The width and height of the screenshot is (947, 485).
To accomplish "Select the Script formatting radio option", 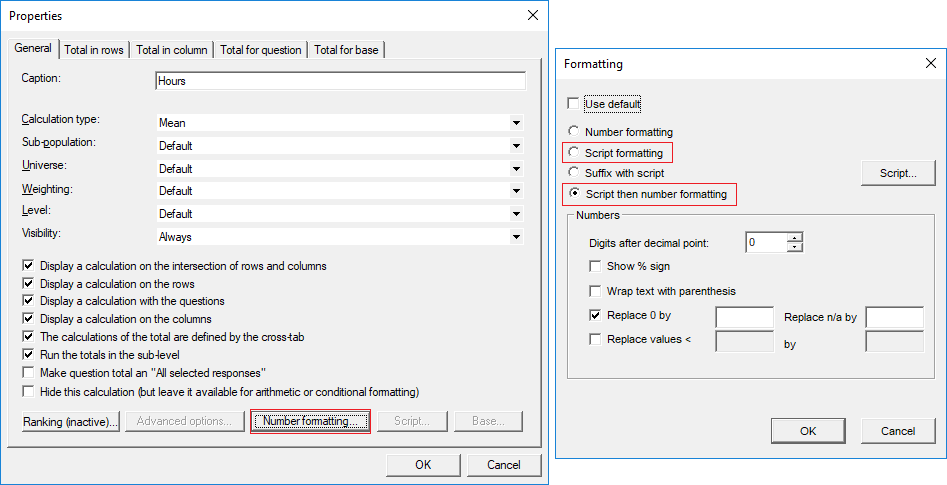I will [573, 153].
